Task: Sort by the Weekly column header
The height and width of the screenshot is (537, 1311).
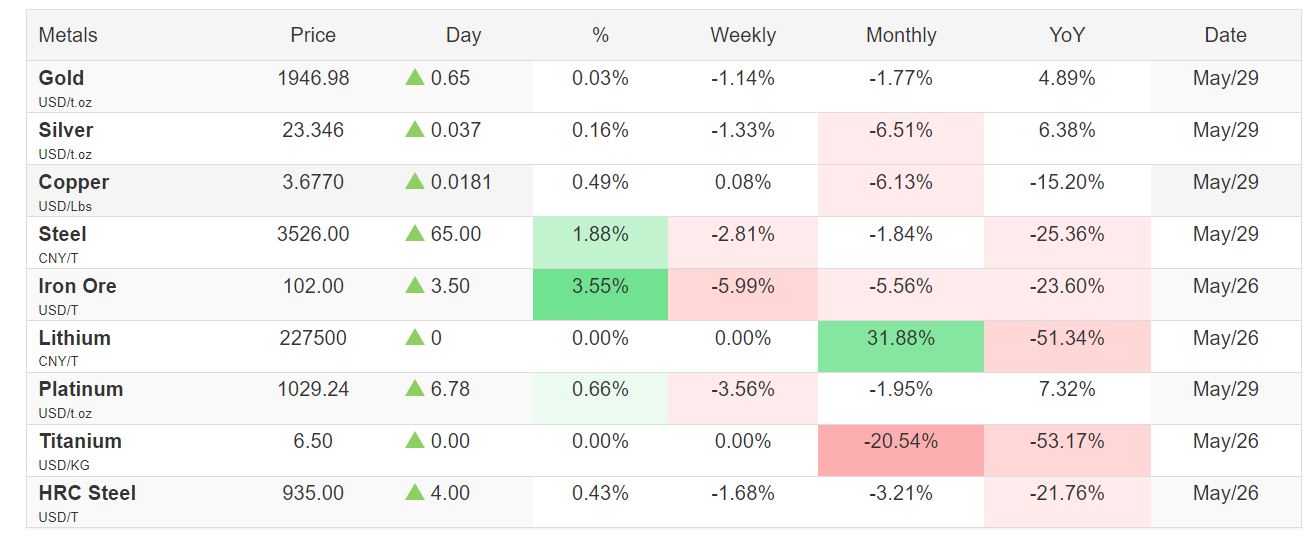Action: [x=742, y=35]
